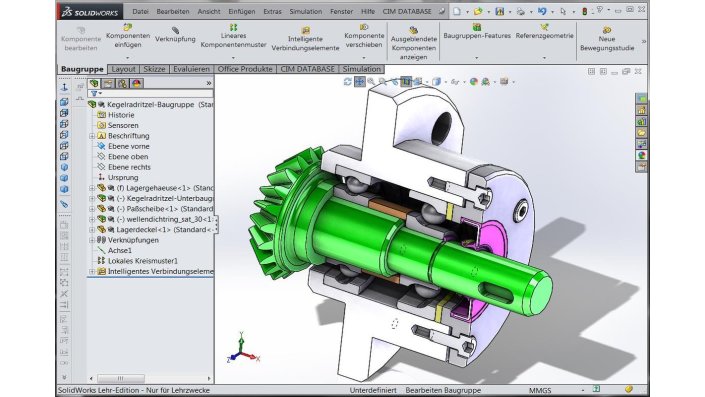The width and height of the screenshot is (705, 397).
Task: Toggle the highlighted pan view button
Action: (x=359, y=81)
